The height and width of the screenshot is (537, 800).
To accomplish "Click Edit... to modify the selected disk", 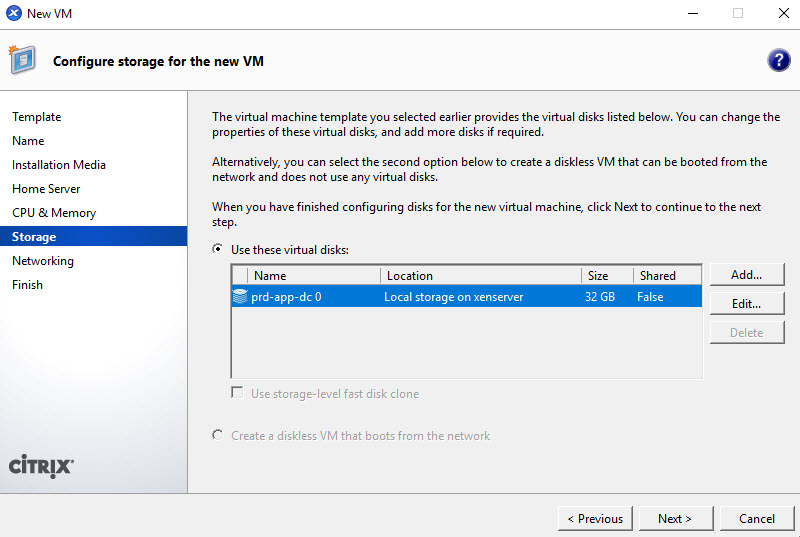I will 746,304.
